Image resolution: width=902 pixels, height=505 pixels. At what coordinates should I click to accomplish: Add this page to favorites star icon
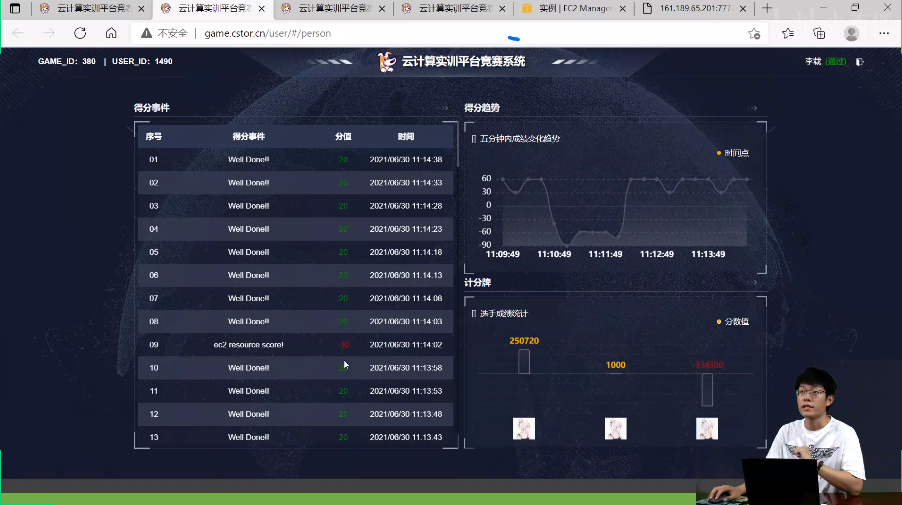pos(754,33)
